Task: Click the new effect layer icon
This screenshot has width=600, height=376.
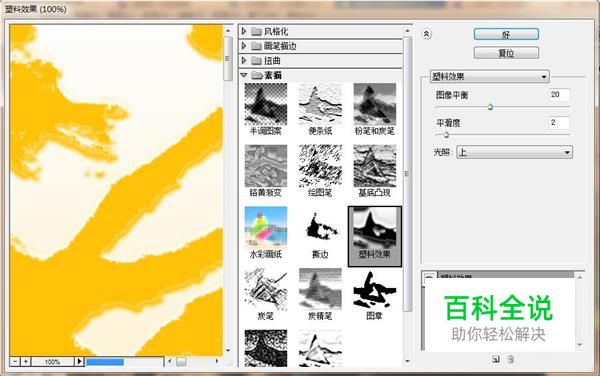Action: (x=496, y=359)
